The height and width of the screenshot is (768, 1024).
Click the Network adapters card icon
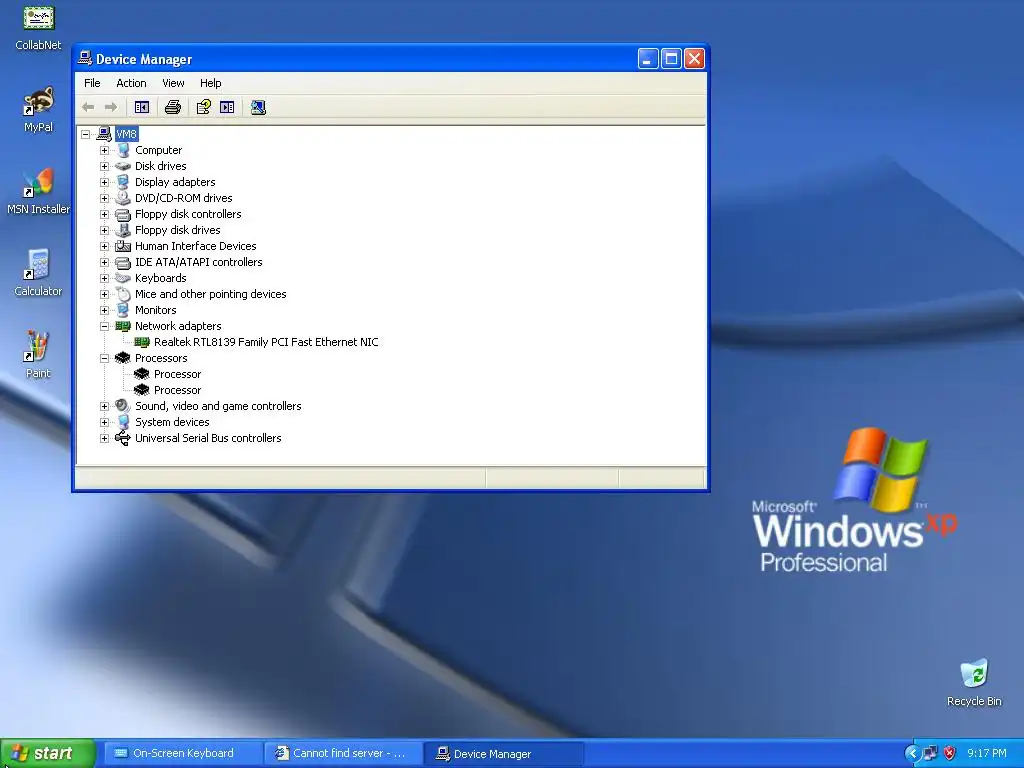point(123,326)
